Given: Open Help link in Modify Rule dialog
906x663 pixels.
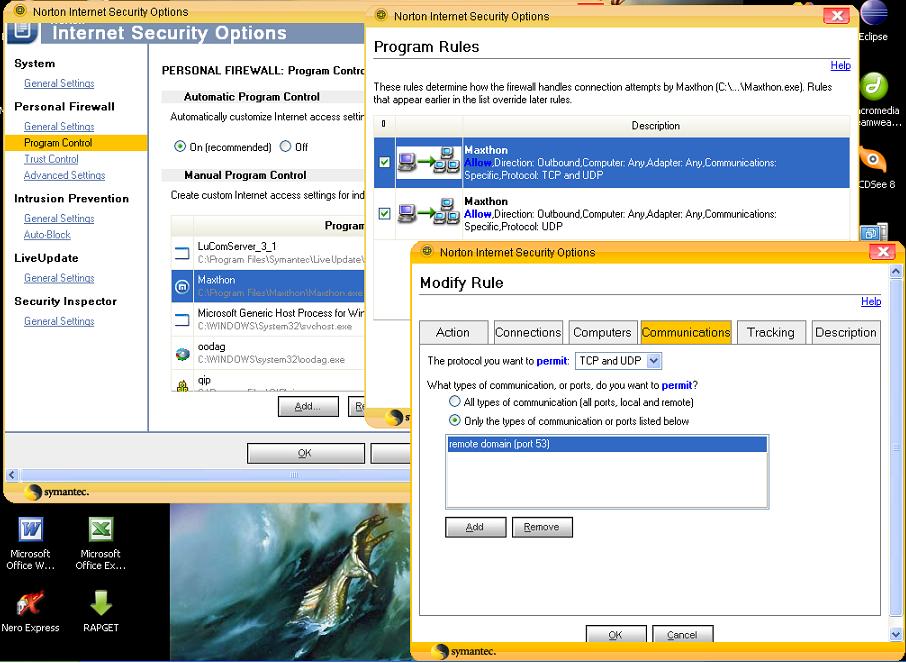Looking at the screenshot, I should click(871, 301).
